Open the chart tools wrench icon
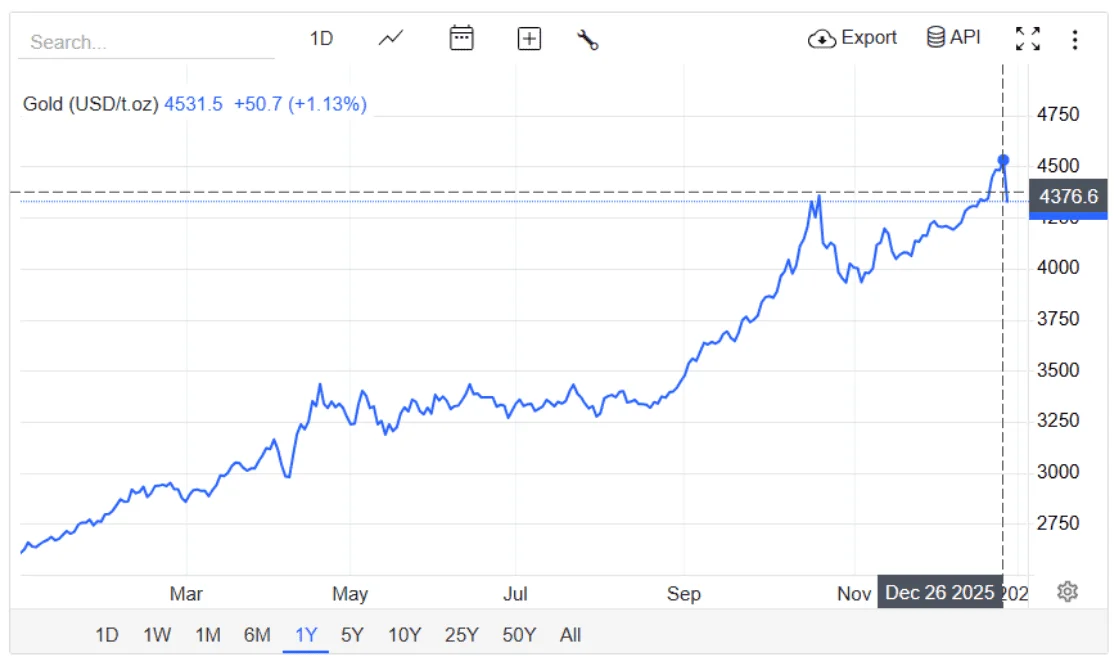This screenshot has height=666, width=1120. tap(588, 40)
